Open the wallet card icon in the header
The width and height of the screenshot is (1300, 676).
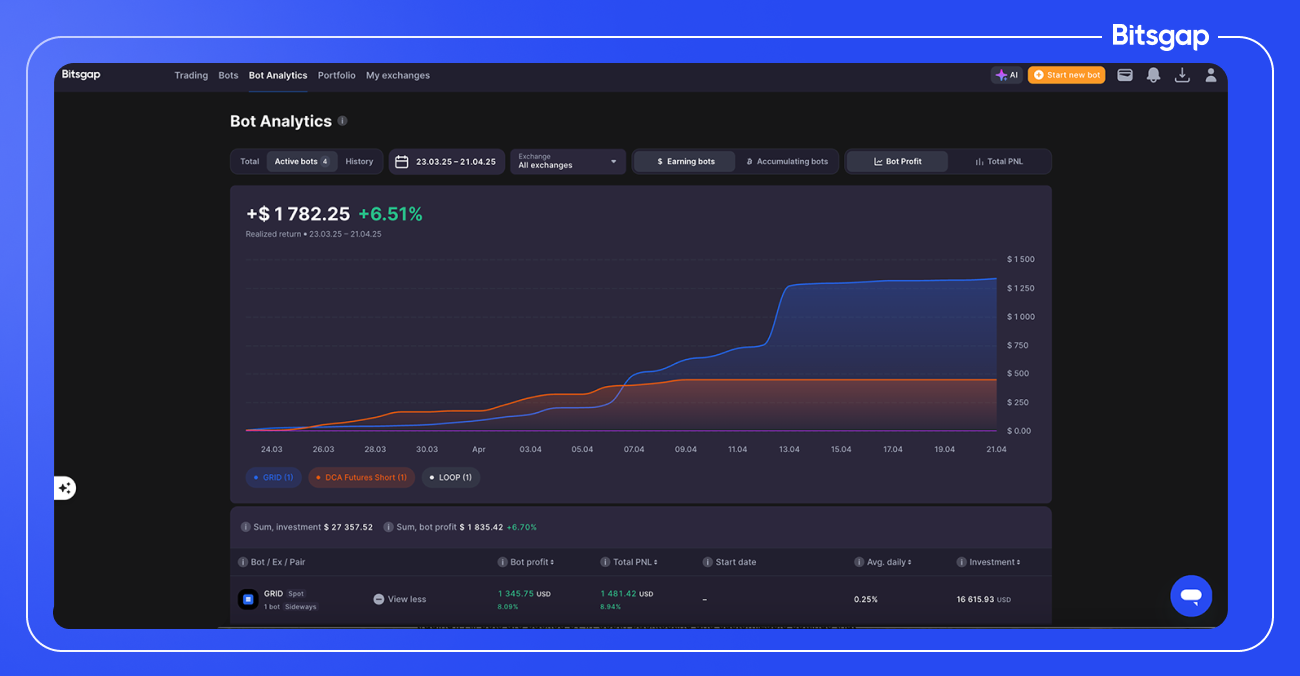pos(1125,75)
